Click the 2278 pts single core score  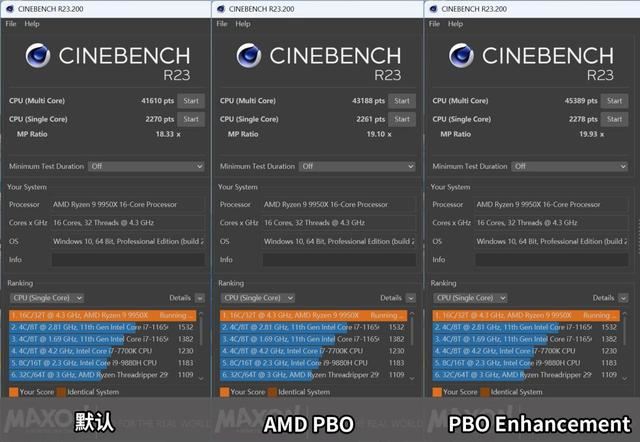[583, 119]
